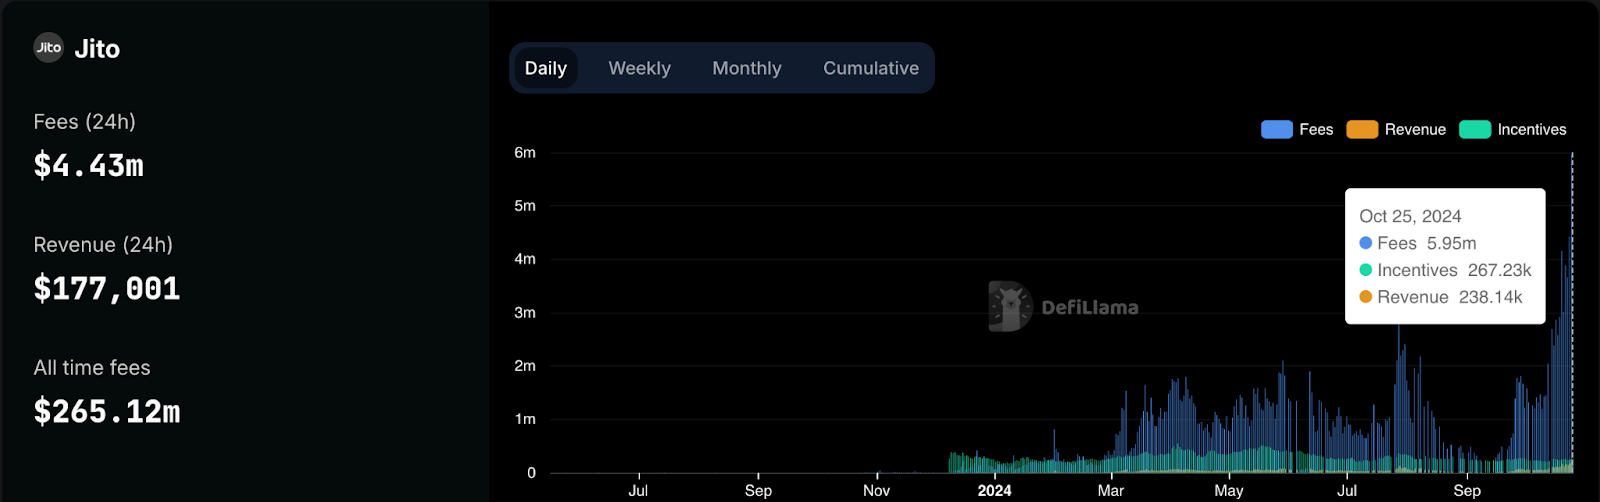Switch to Weekly view
Screen dimensions: 1600x502
(640, 68)
